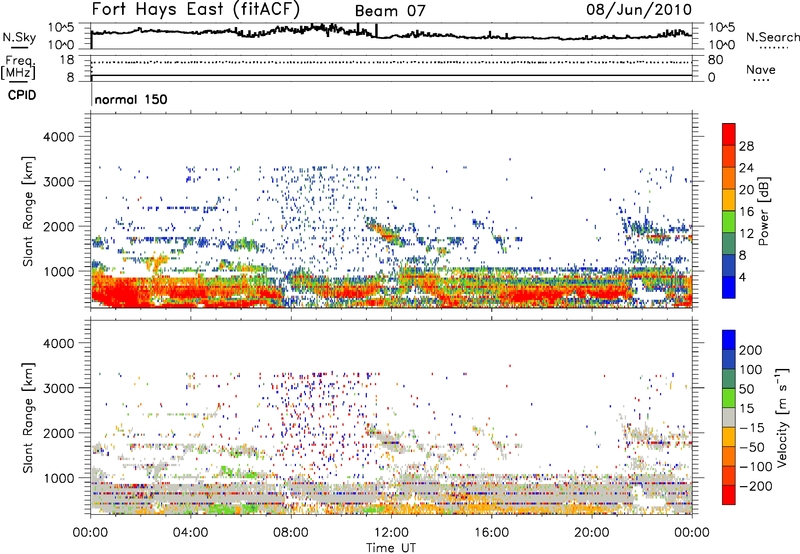Screen dimensions: 800x554
Task: Click the 'Time UT' axis title
Action: pos(391,547)
